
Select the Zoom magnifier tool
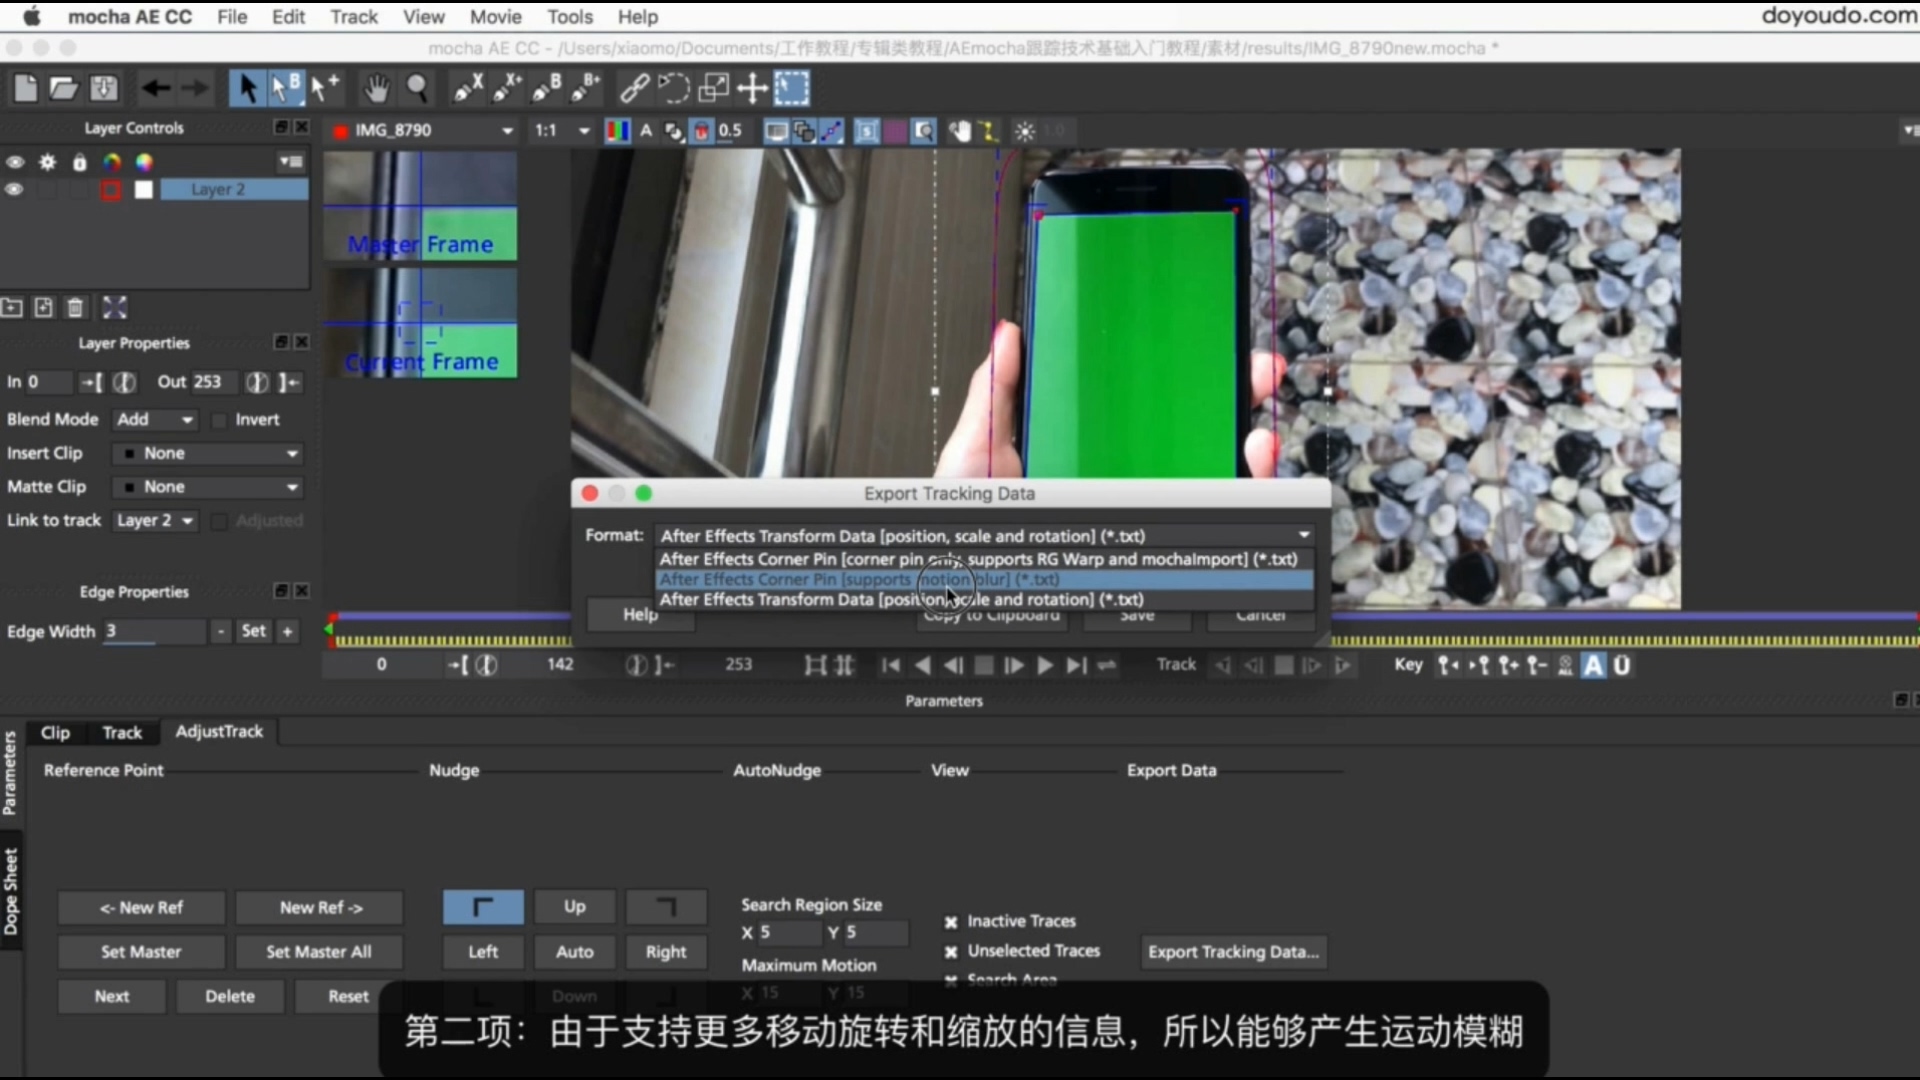point(417,89)
